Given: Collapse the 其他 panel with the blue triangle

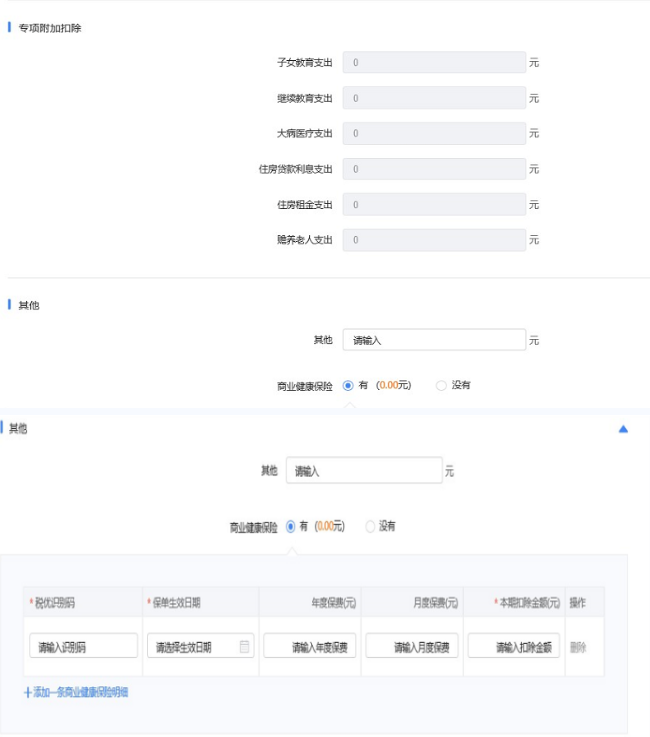Looking at the screenshot, I should (623, 429).
